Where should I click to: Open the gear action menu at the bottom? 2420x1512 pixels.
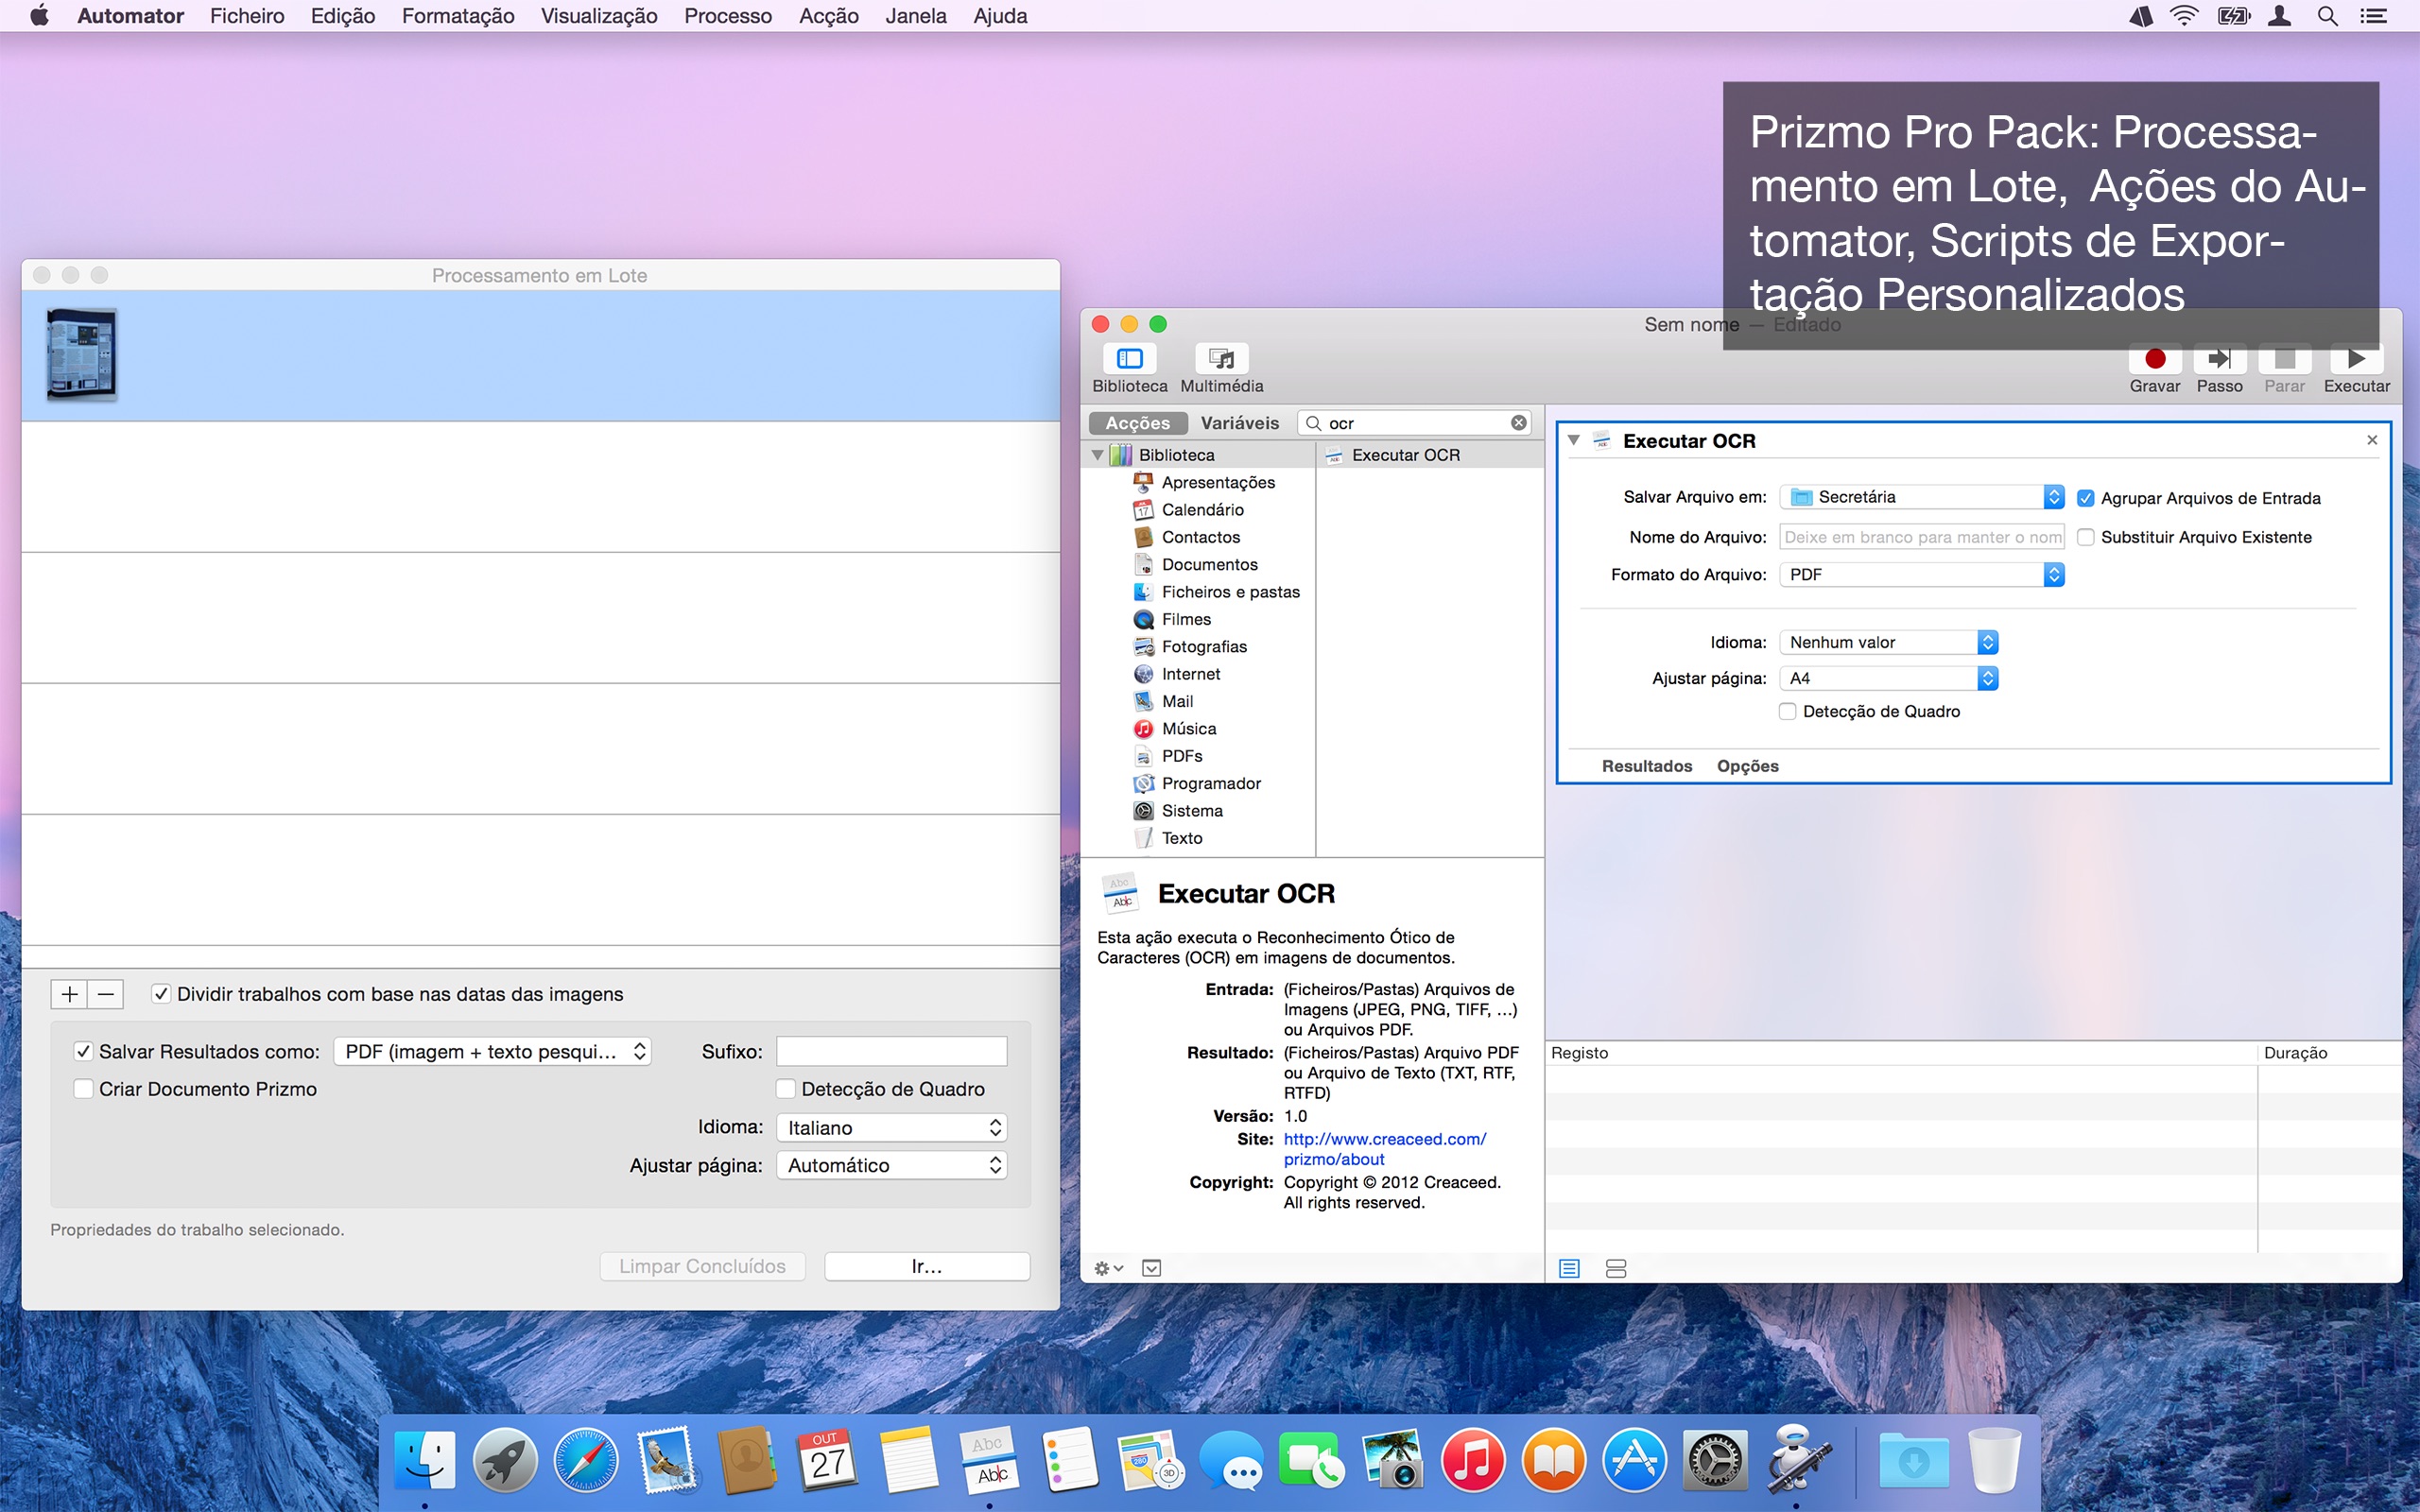click(1108, 1268)
